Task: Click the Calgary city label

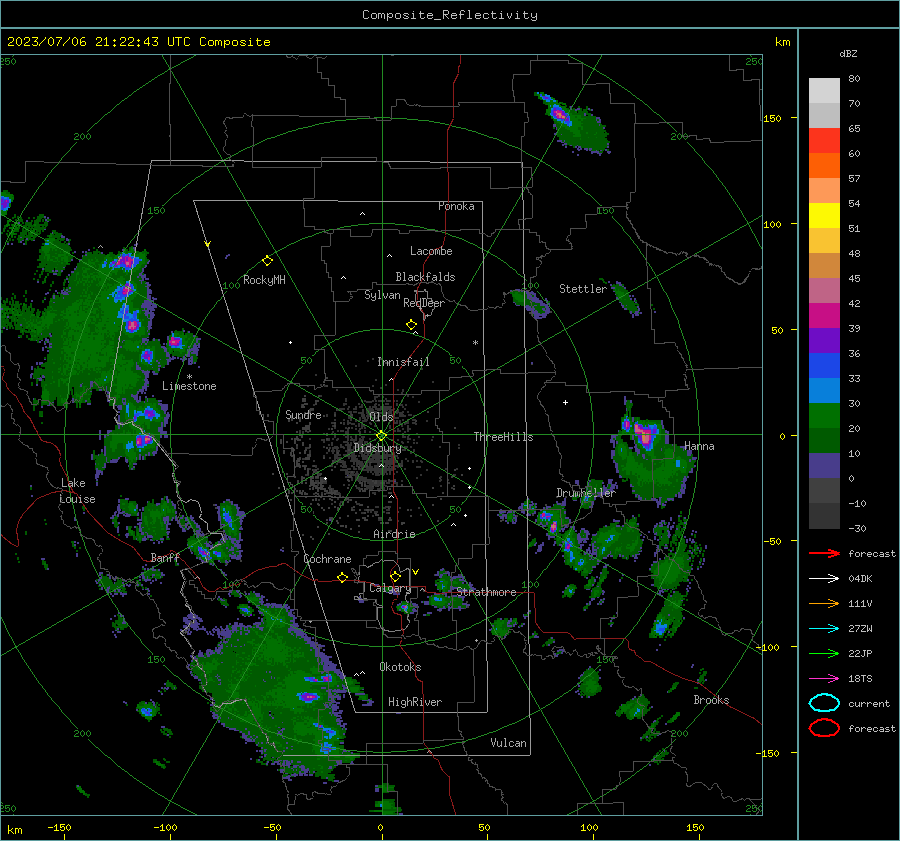Action: [390, 588]
